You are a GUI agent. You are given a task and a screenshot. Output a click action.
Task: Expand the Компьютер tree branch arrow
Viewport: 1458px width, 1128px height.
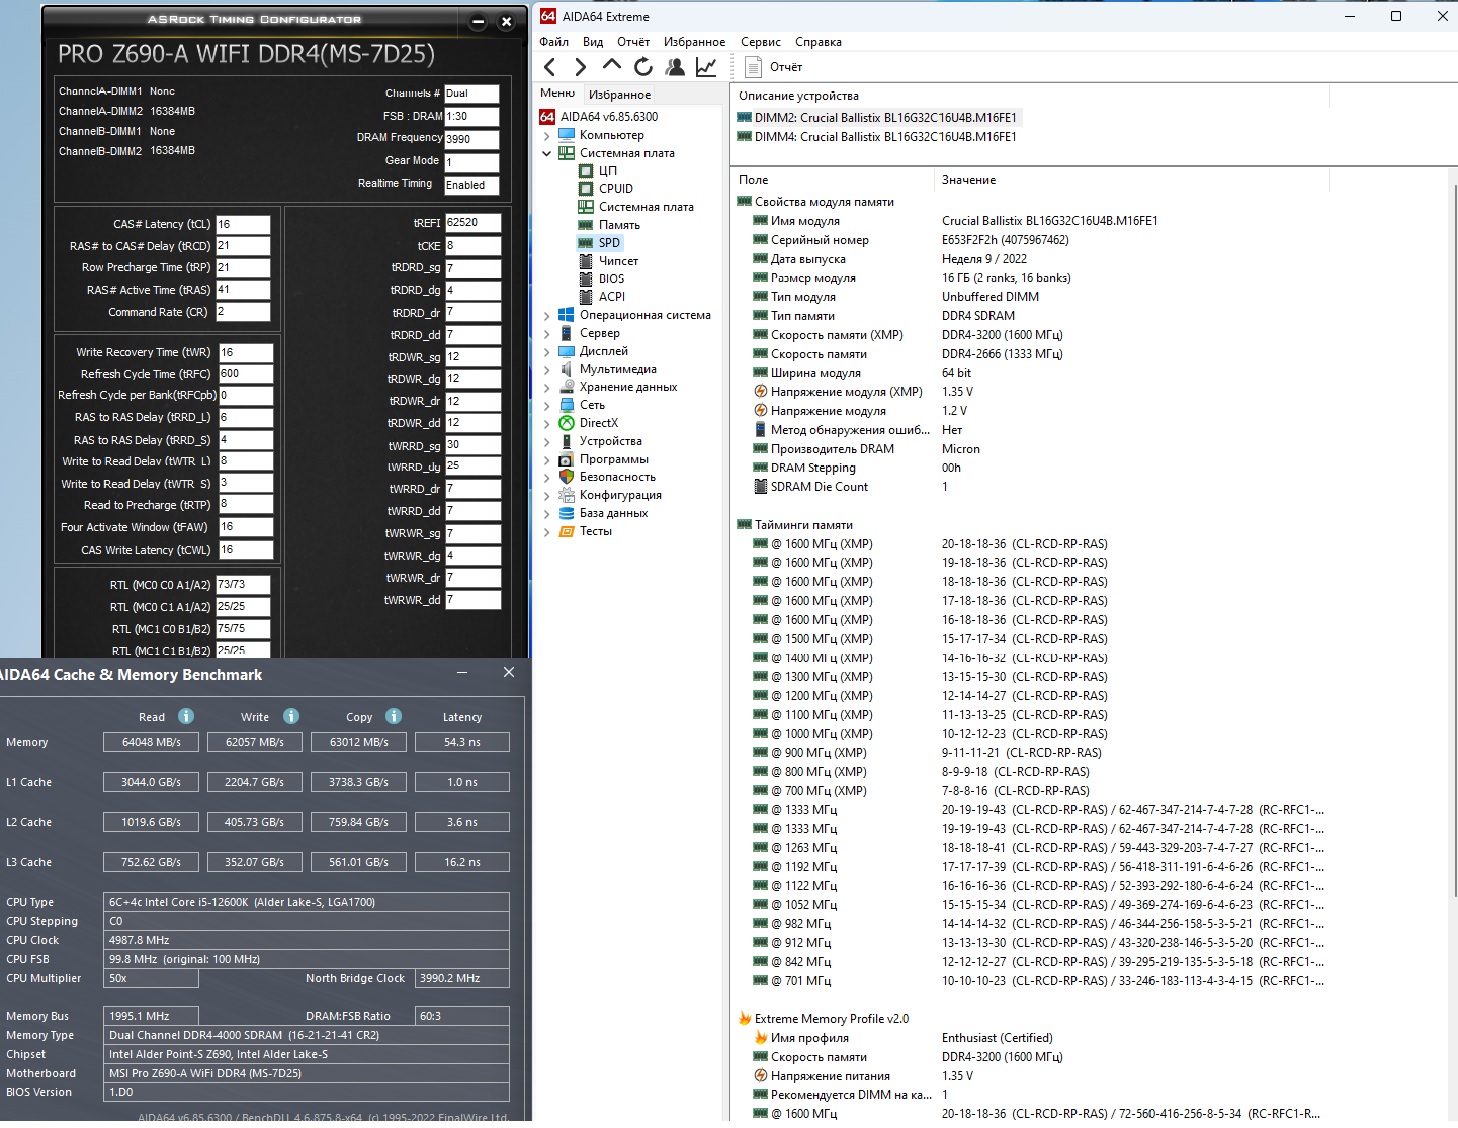pyautogui.click(x=547, y=135)
